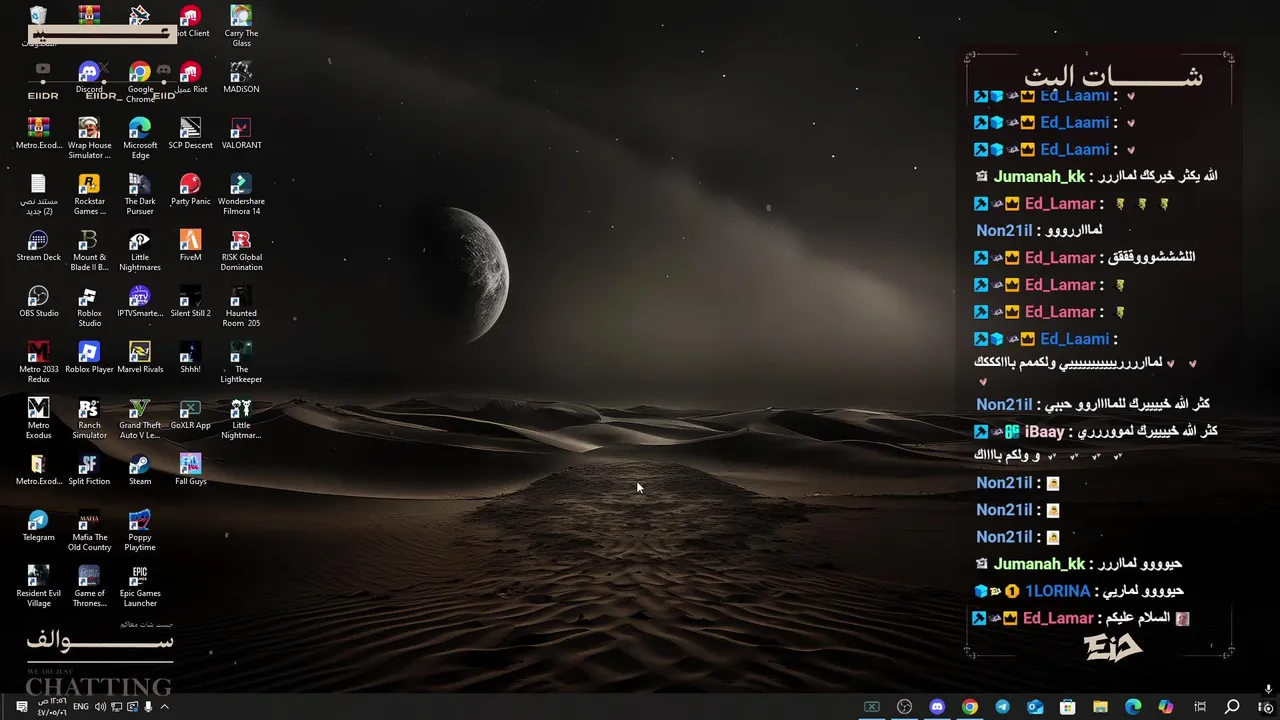Open Outlook from the taskbar

[1035, 707]
